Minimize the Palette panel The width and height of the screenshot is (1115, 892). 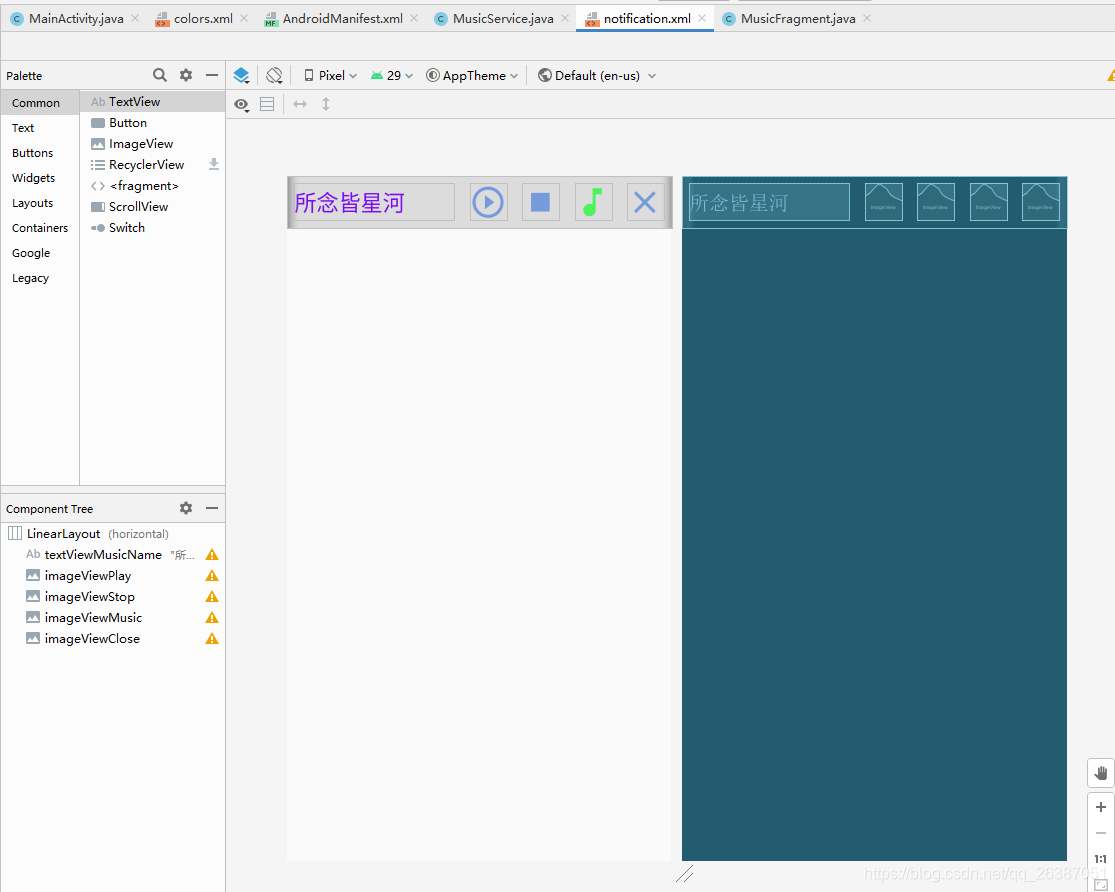coord(212,75)
